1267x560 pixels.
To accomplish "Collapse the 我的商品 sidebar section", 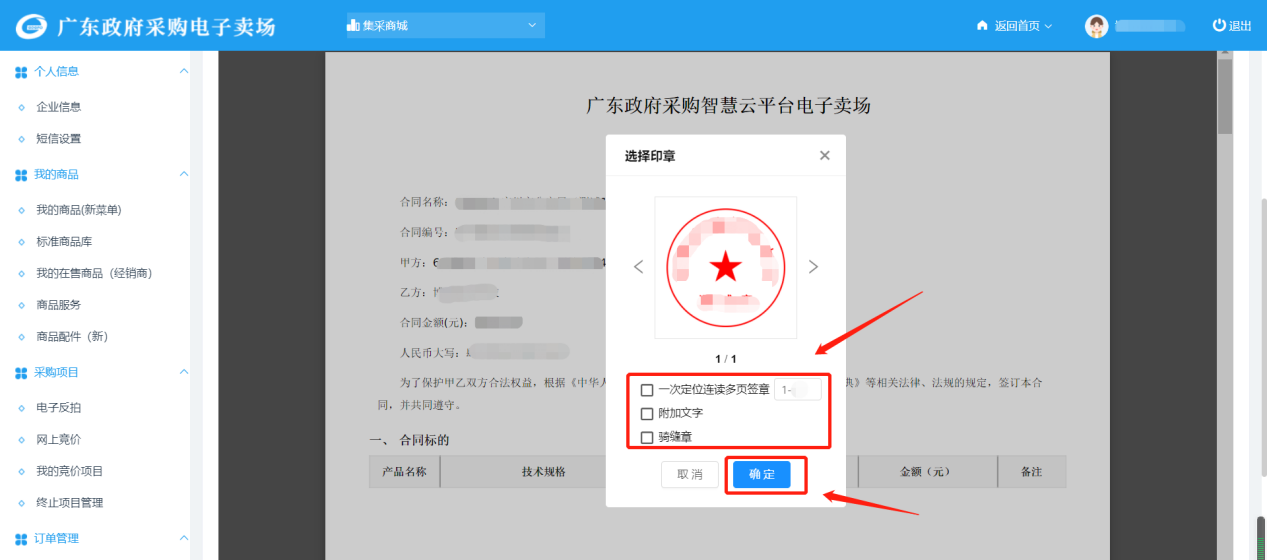I will coord(183,174).
